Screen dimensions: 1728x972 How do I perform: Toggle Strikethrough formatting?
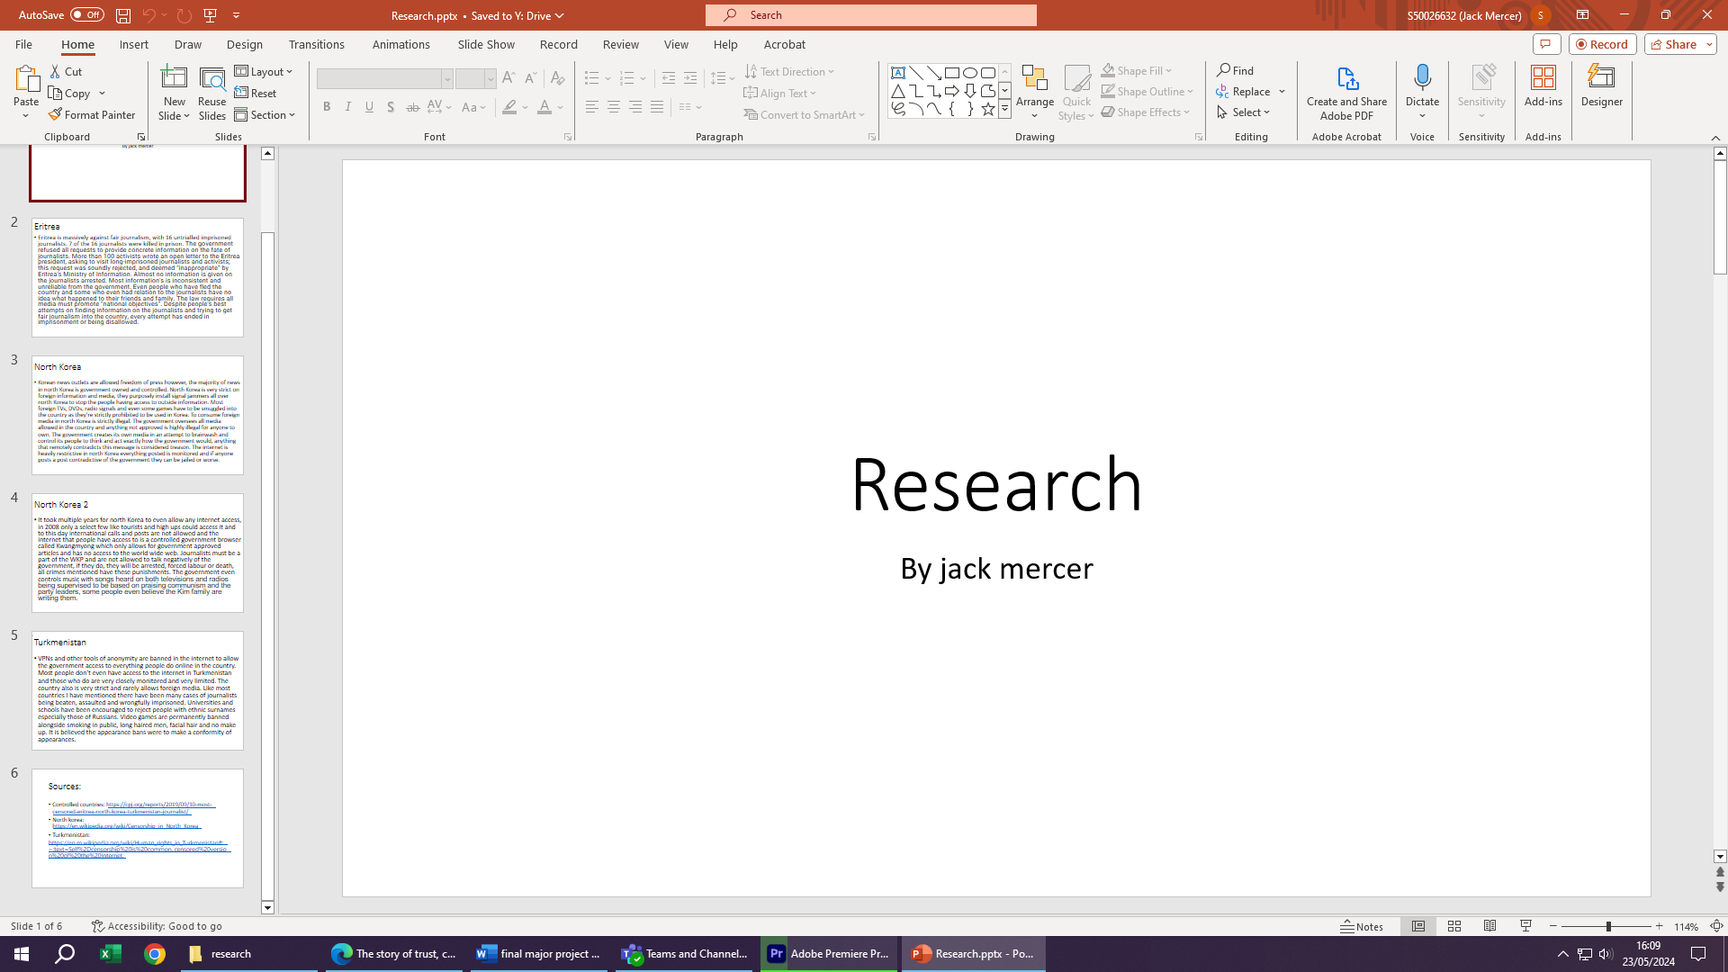click(412, 107)
